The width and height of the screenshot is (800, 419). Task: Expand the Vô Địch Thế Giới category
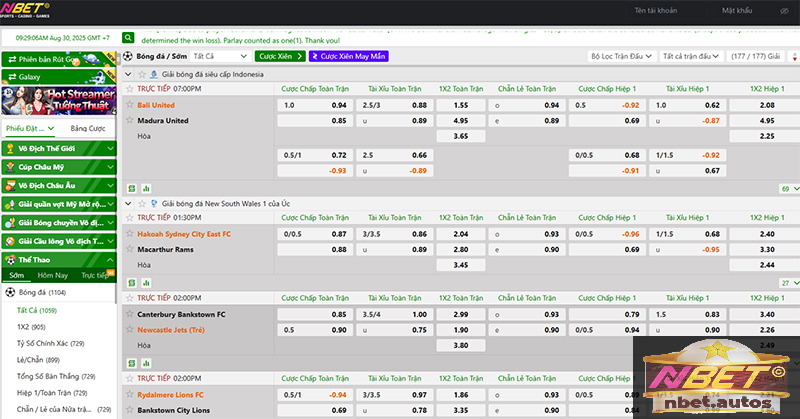click(x=58, y=149)
